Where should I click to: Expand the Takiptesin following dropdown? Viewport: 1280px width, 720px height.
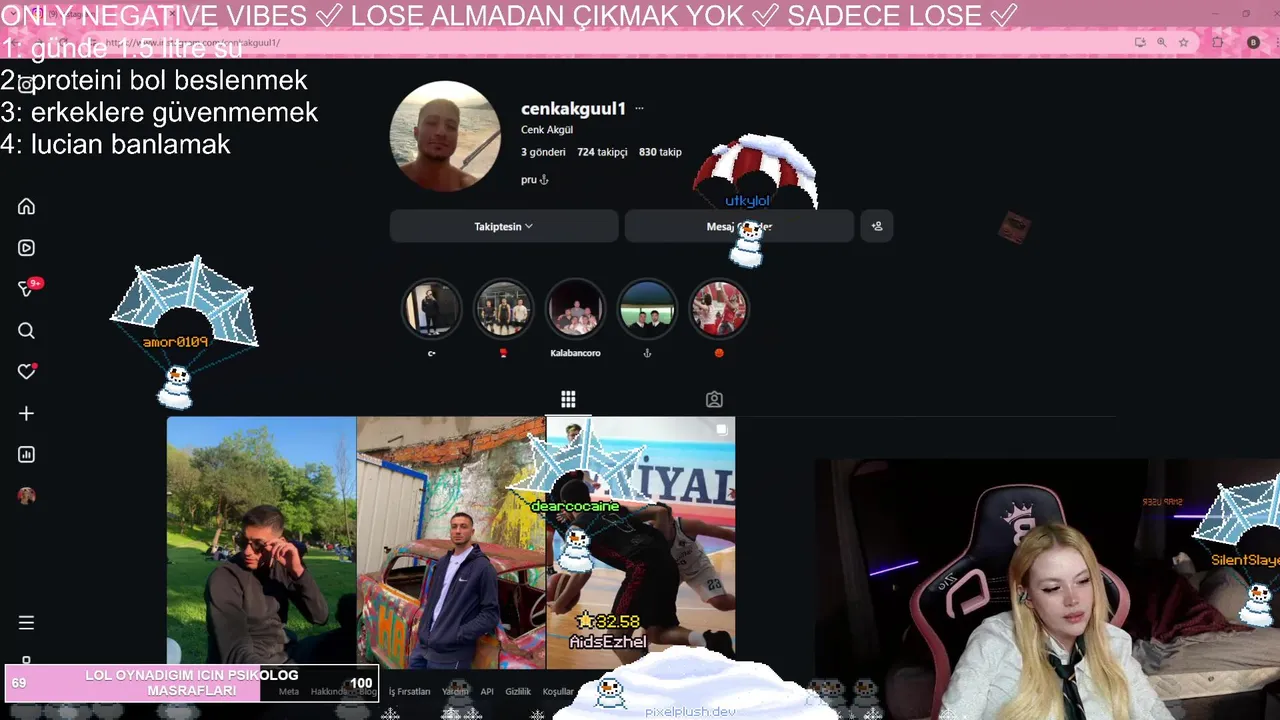504,226
